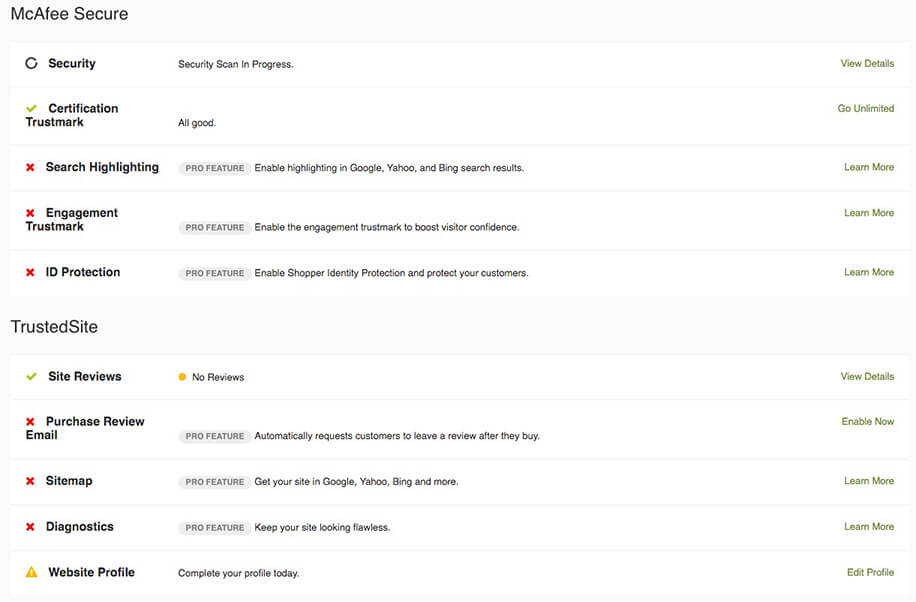Click the Security scan spinner icon
The width and height of the screenshot is (916, 602).
(32, 63)
